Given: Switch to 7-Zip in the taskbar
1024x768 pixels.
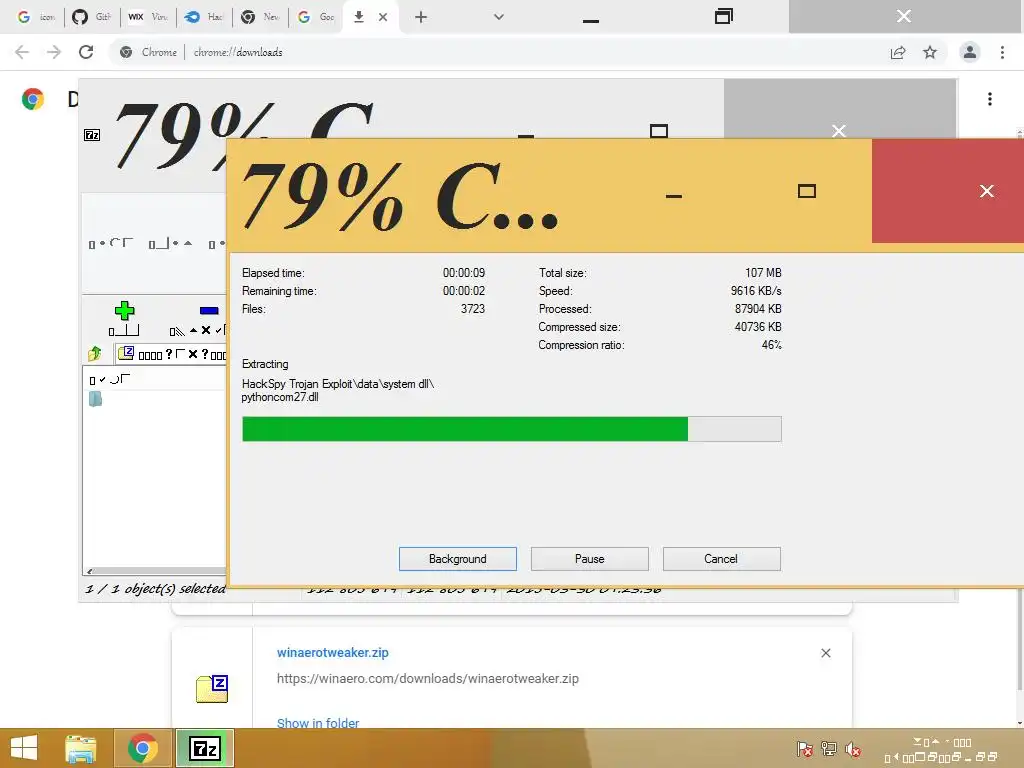Looking at the screenshot, I should coord(204,748).
